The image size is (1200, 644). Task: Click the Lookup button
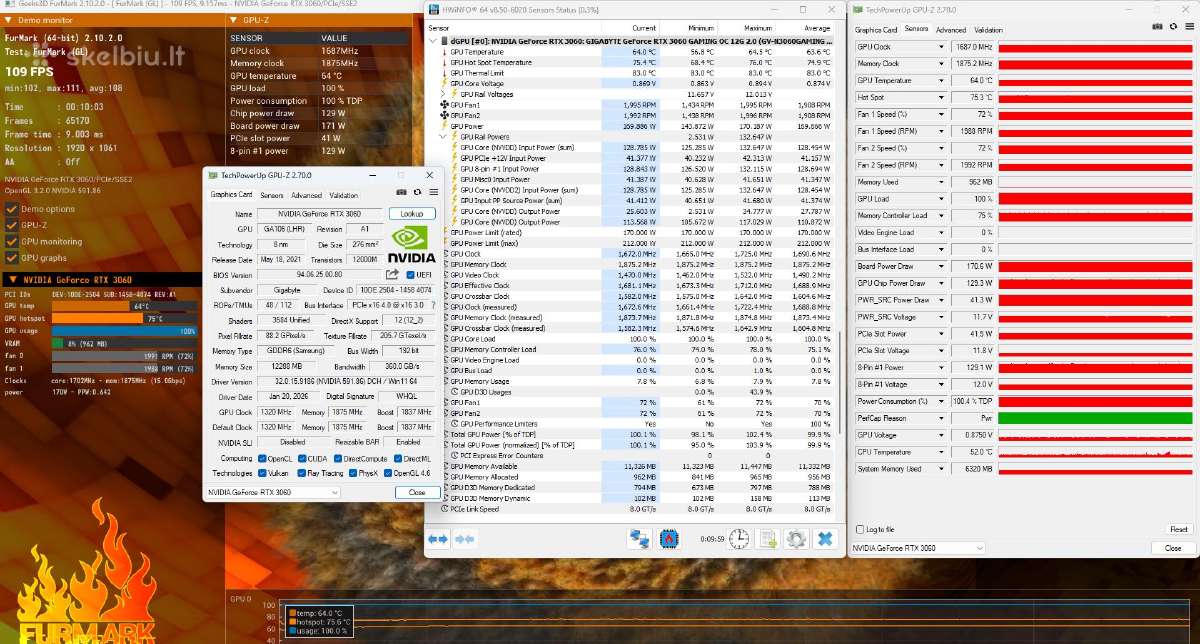412,214
